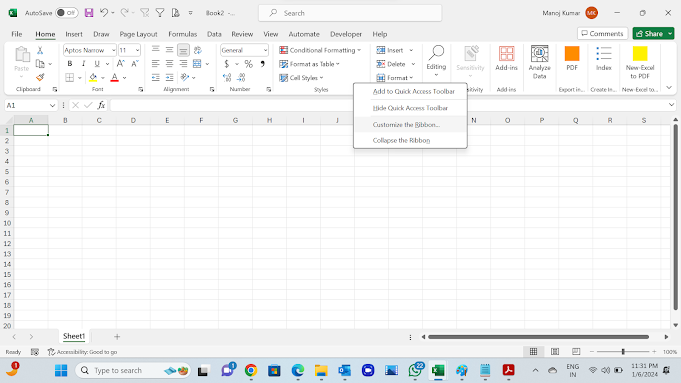
Task: Apply Italic formatting
Action: point(83,64)
